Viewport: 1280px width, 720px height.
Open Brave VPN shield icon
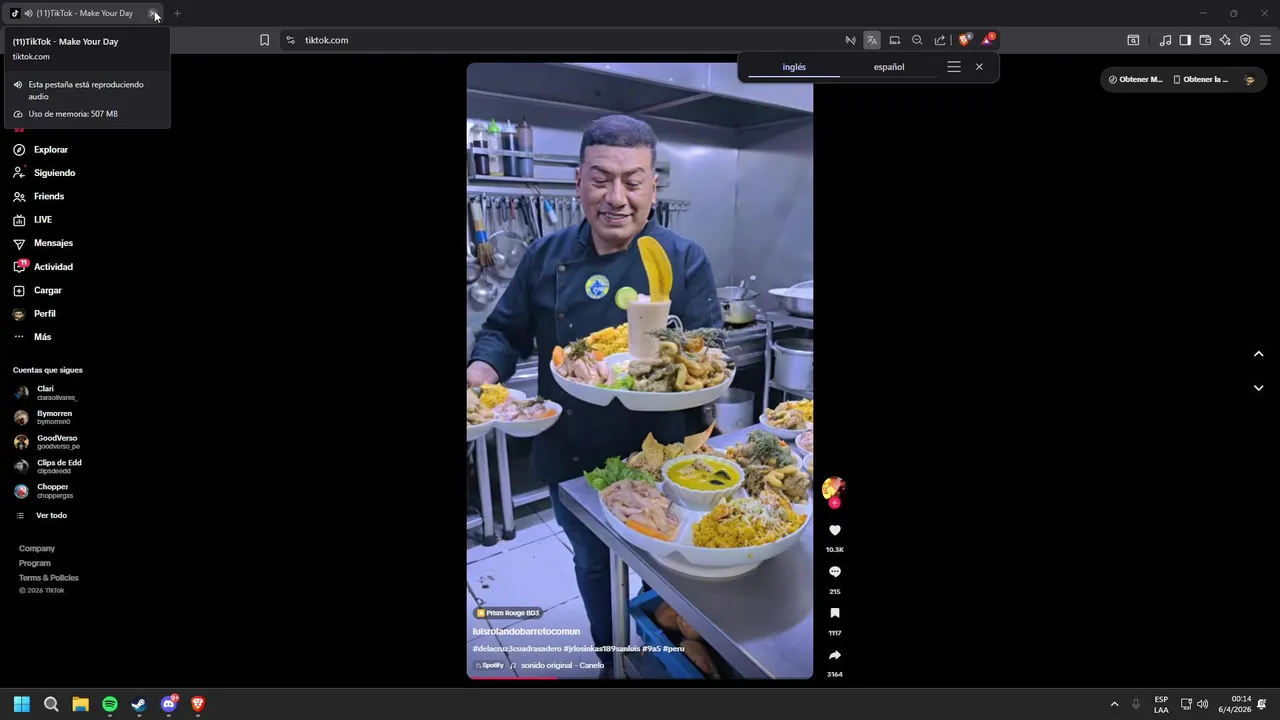point(1245,40)
